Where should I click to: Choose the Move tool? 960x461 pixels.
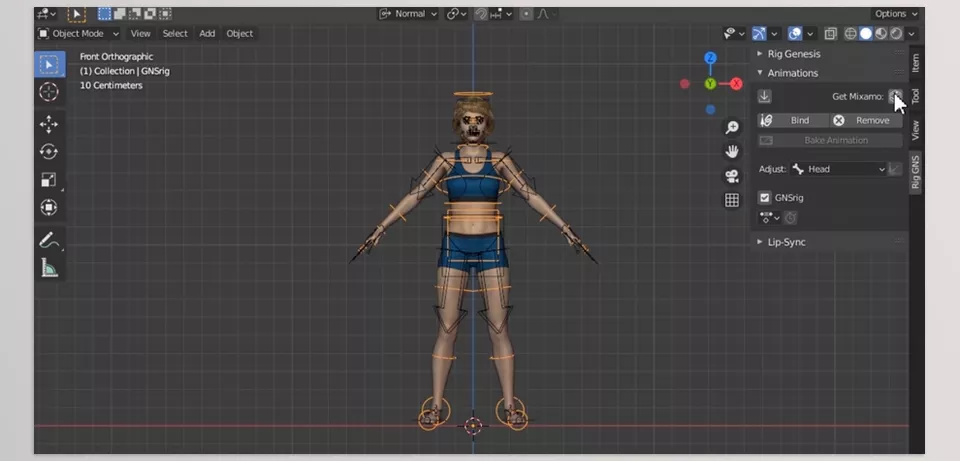click(49, 124)
